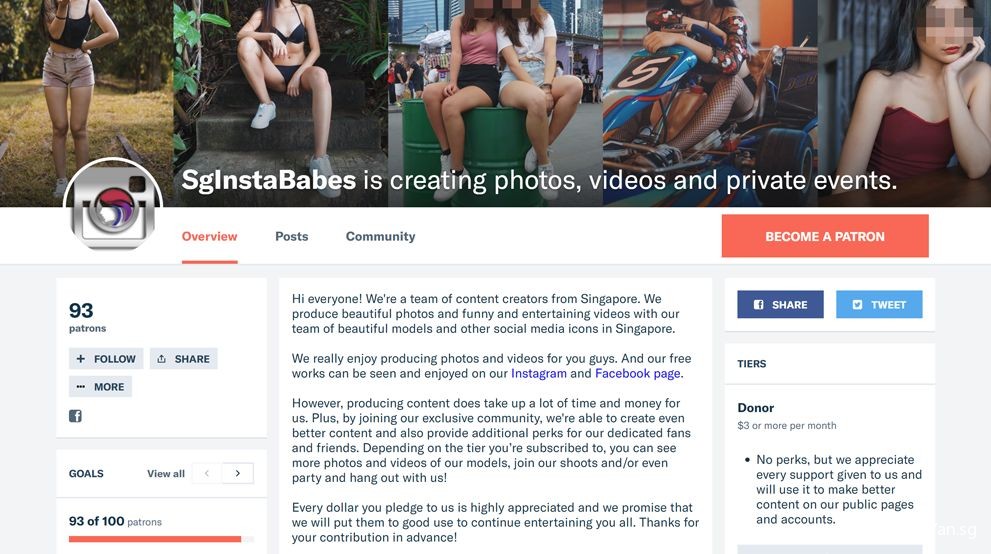
Task: Open the MORE options menu
Action: [x=100, y=387]
